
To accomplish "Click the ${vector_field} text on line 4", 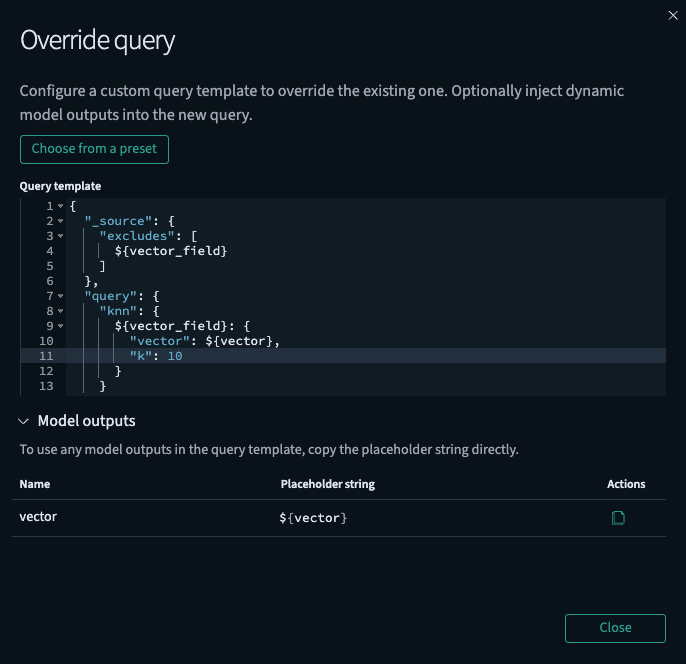I will click(171, 251).
